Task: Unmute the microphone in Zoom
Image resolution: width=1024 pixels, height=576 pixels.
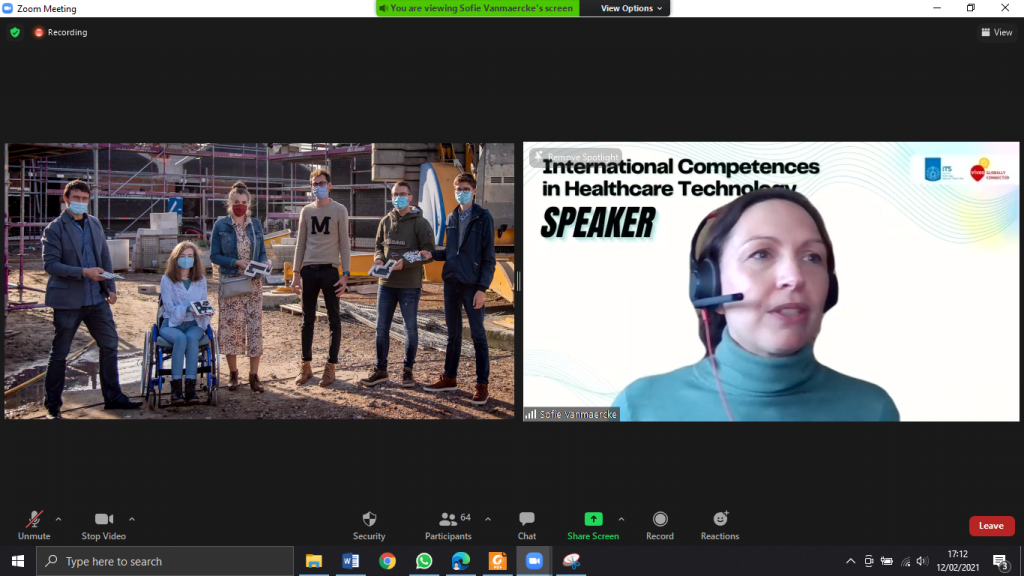Action: point(34,520)
